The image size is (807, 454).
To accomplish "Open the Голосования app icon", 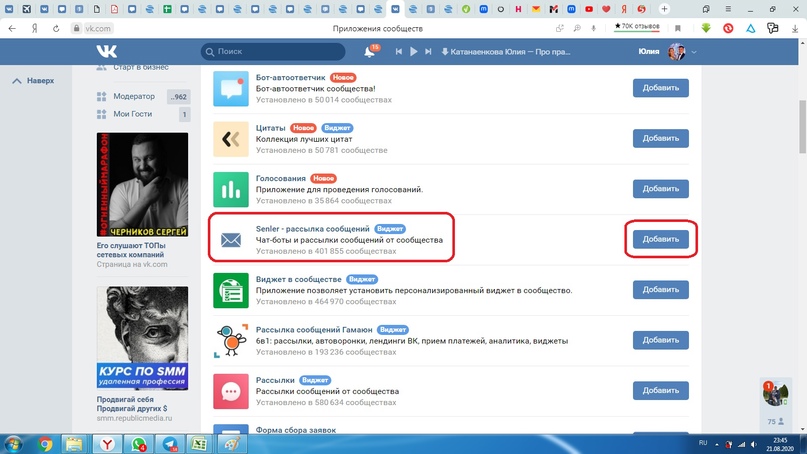I will coord(231,189).
